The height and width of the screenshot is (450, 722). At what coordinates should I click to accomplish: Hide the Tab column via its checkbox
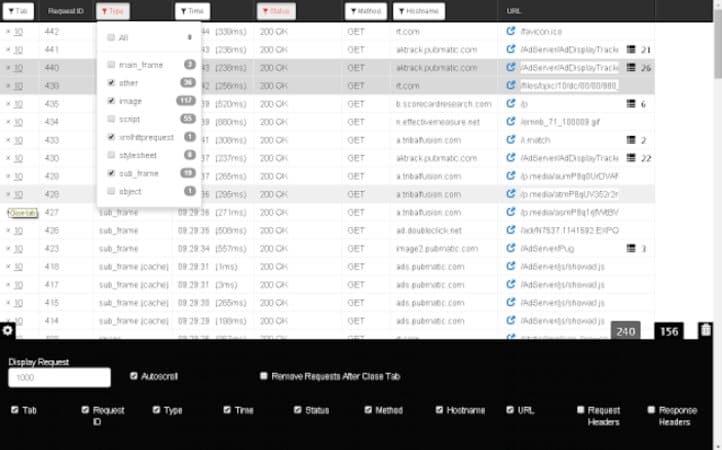[15, 409]
